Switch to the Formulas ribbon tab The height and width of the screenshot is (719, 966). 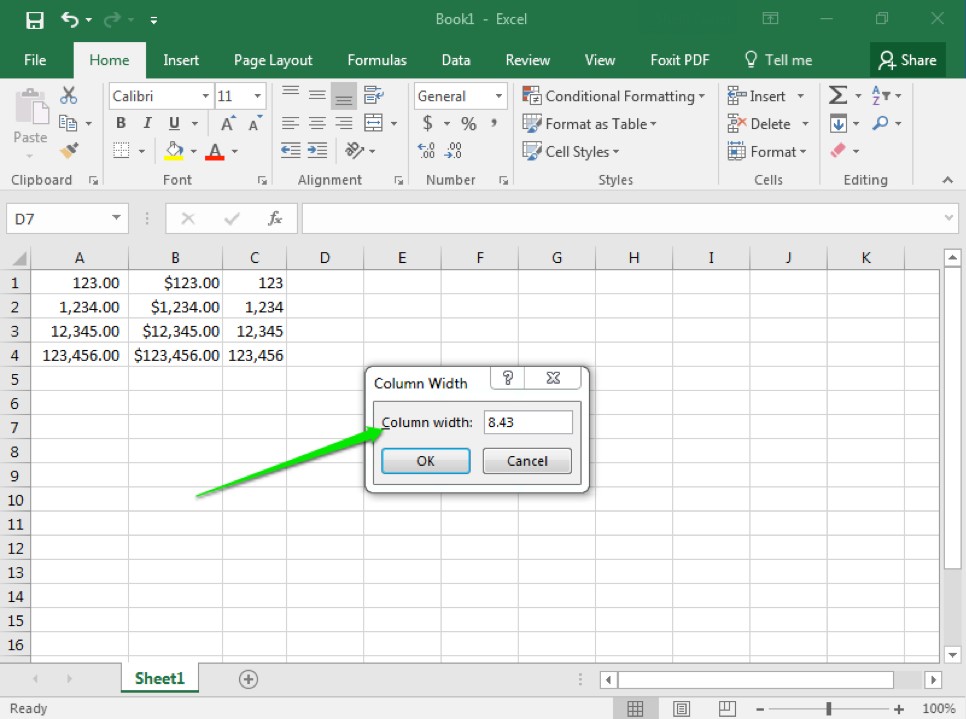pos(377,60)
